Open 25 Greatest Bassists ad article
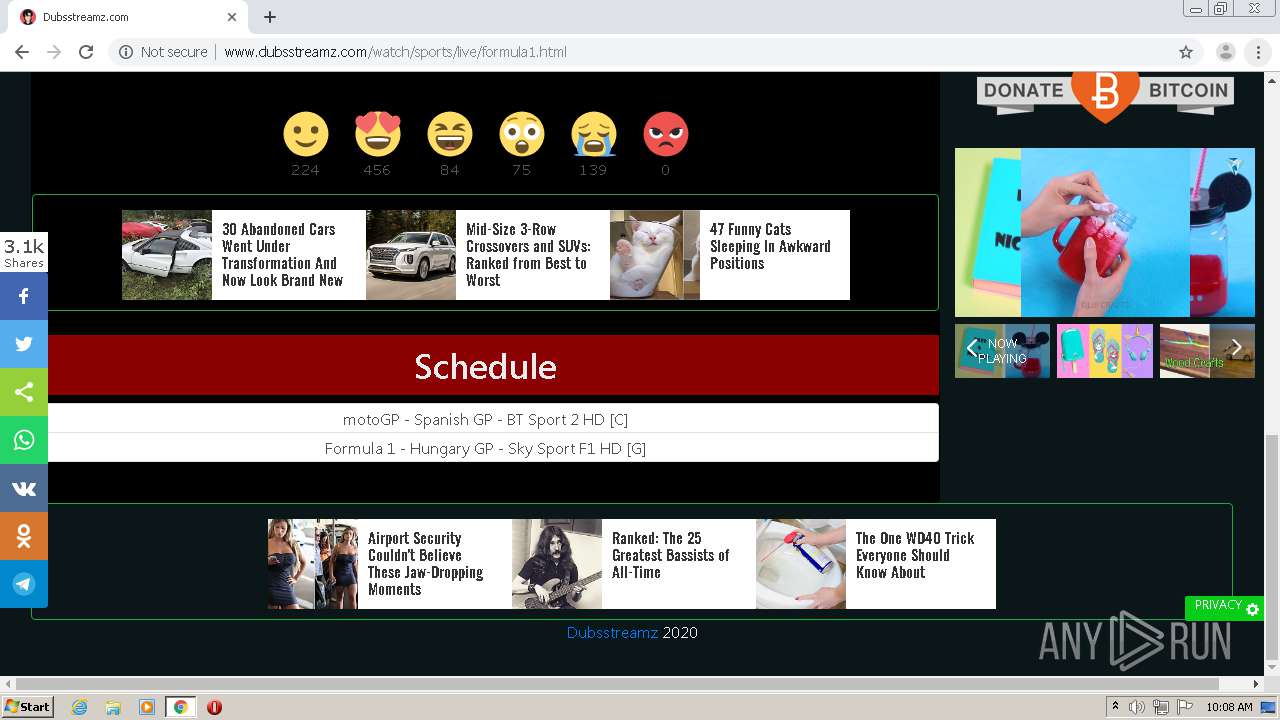The height and width of the screenshot is (720, 1280). (x=634, y=564)
